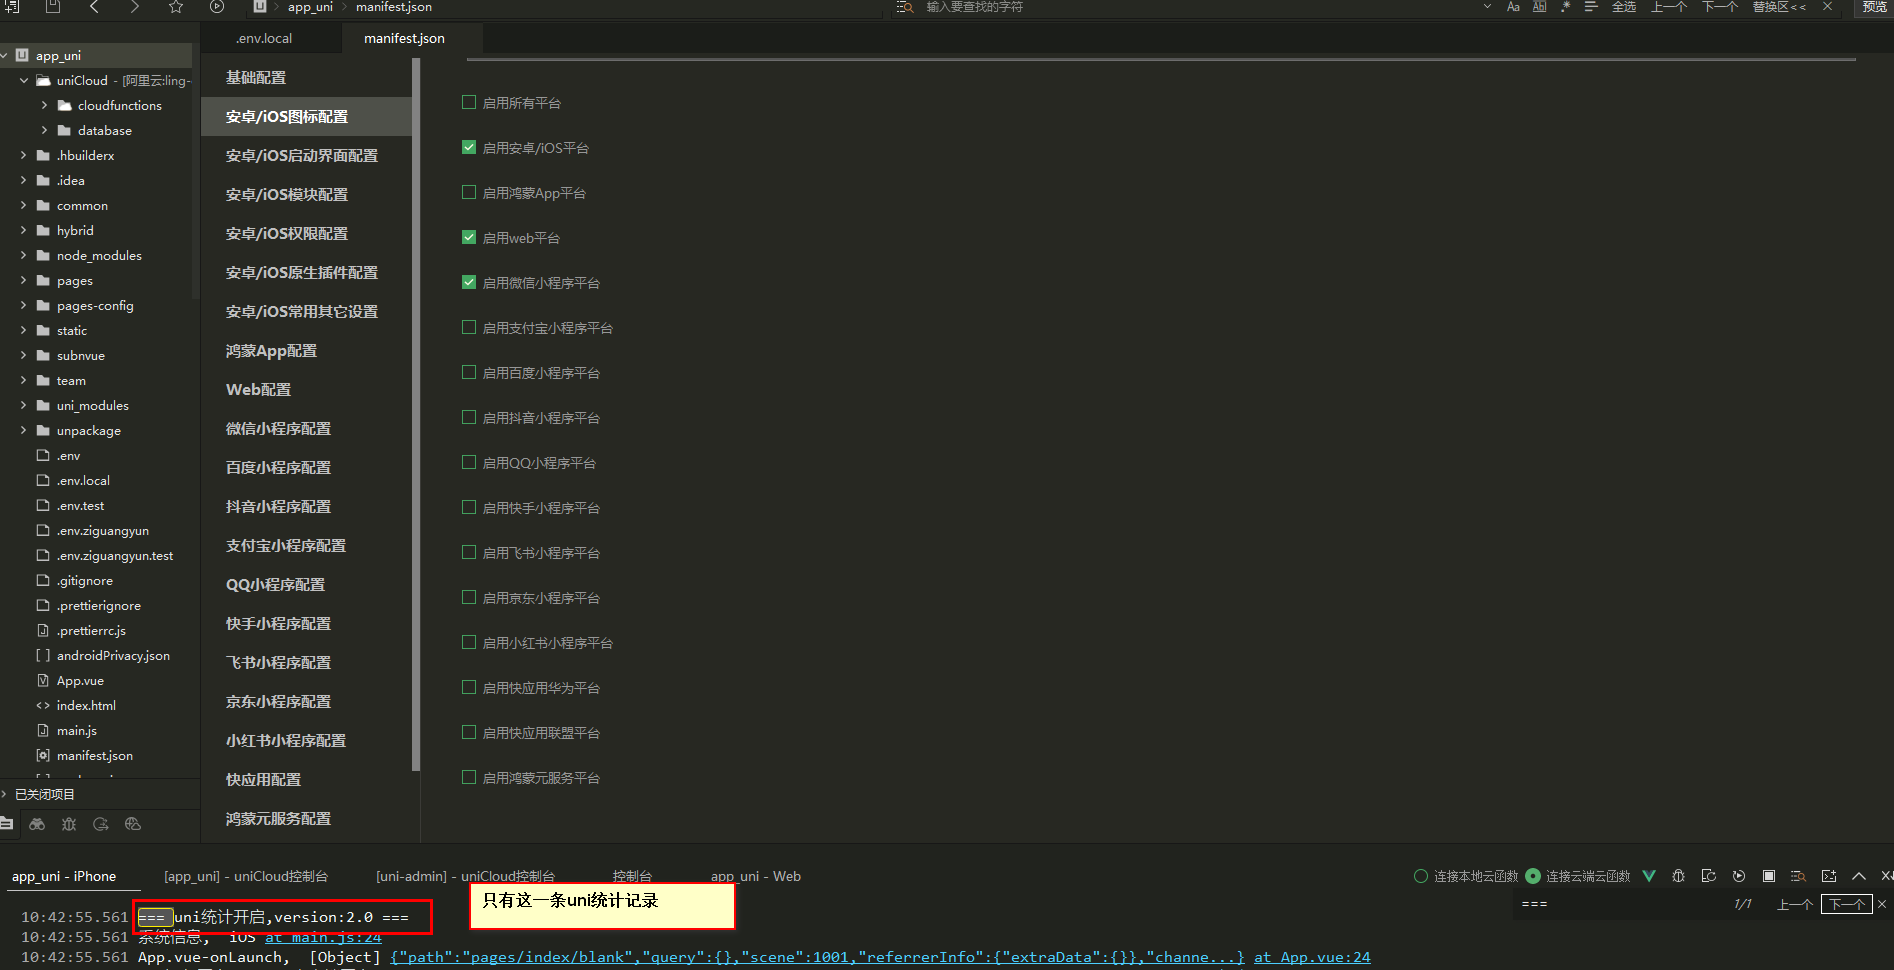This screenshot has height=970, width=1894.
Task: Switch to the .env.local editor tab
Action: [265, 38]
